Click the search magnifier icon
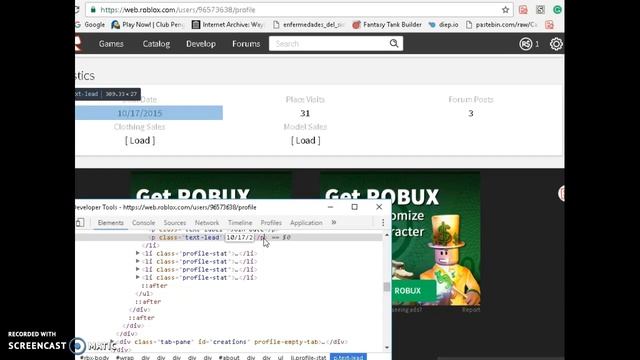The height and width of the screenshot is (360, 640). pos(394,43)
